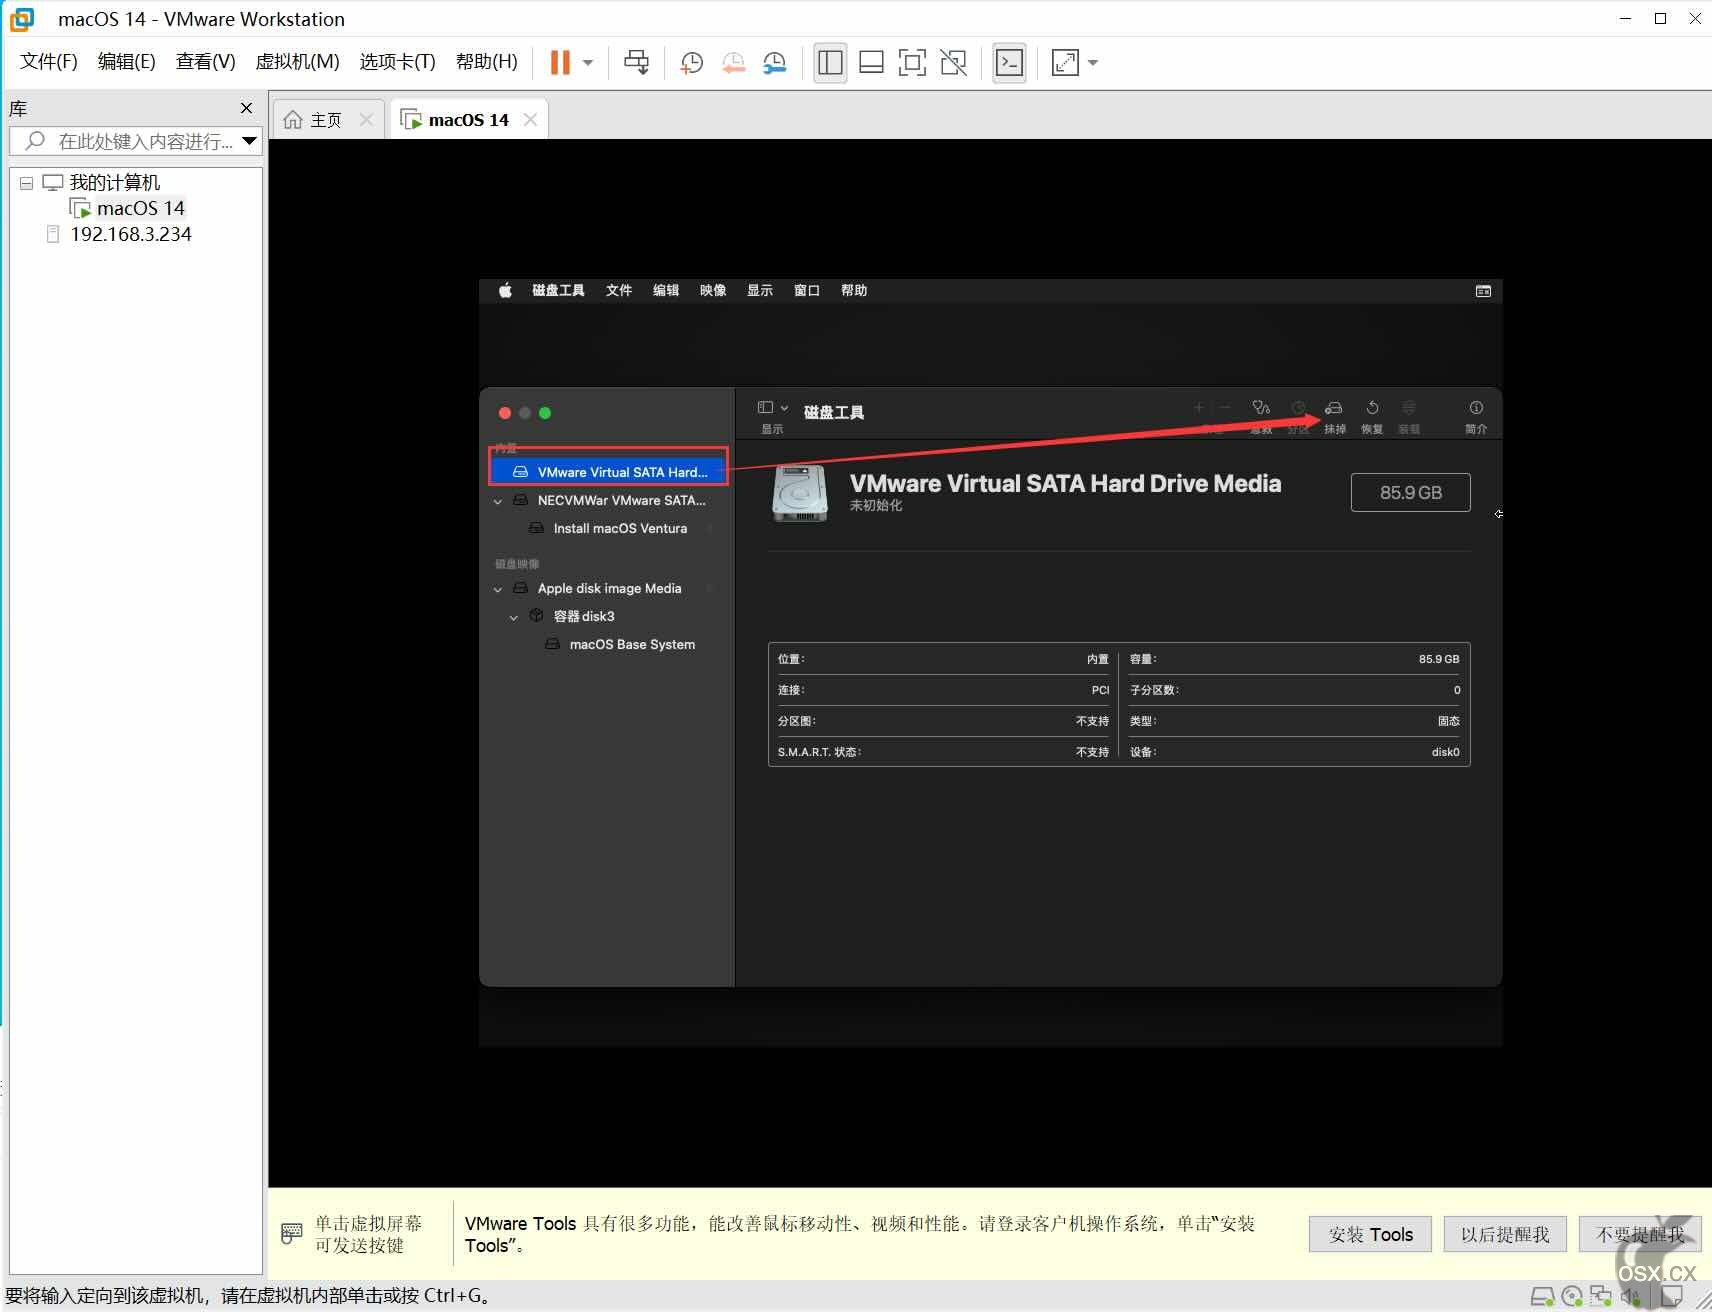Click the hard drive image thumbnail

pyautogui.click(x=800, y=493)
